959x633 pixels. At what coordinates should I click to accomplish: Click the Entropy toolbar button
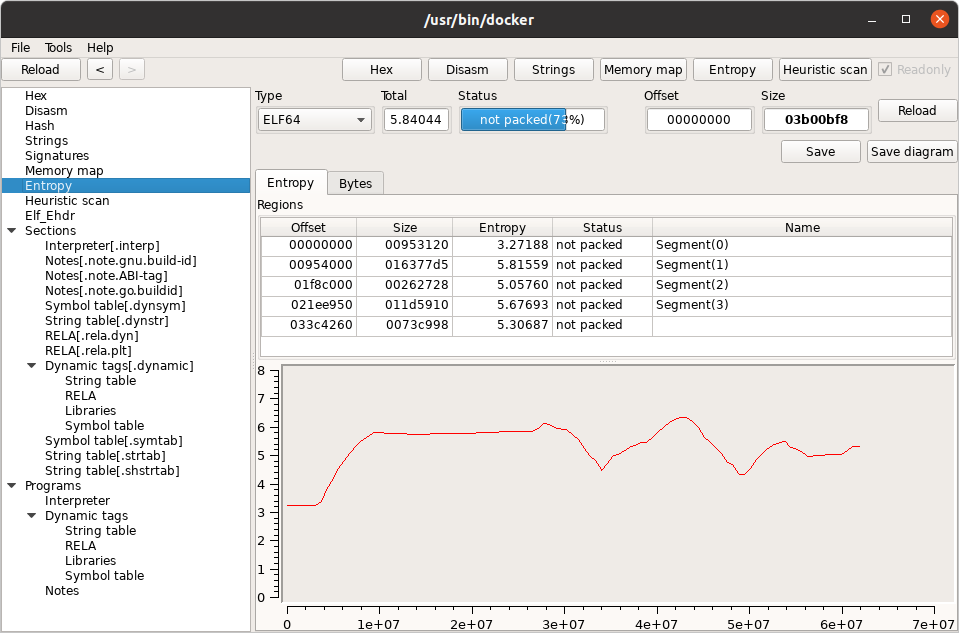[733, 70]
